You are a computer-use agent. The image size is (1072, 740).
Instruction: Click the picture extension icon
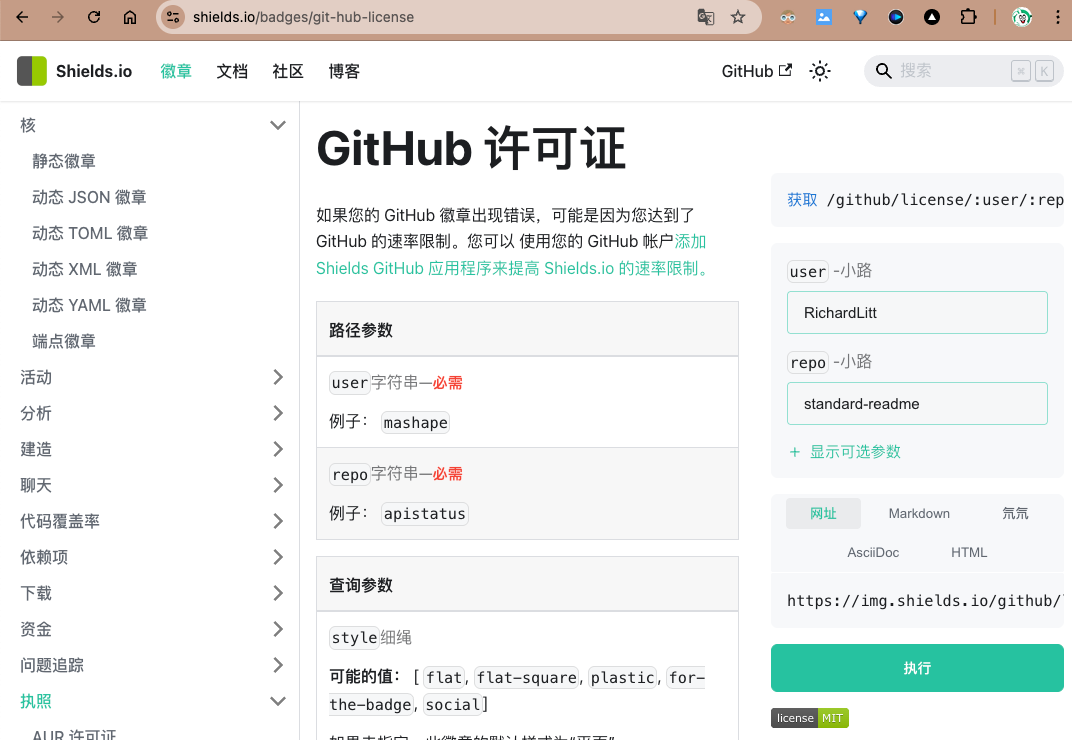pyautogui.click(x=824, y=17)
